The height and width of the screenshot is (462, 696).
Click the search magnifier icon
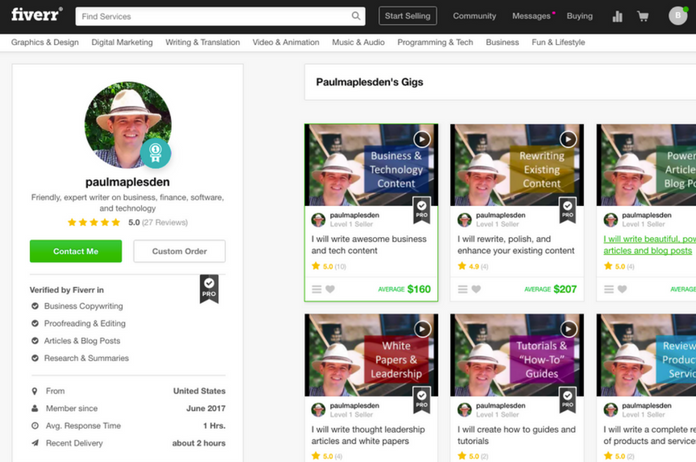tap(356, 16)
